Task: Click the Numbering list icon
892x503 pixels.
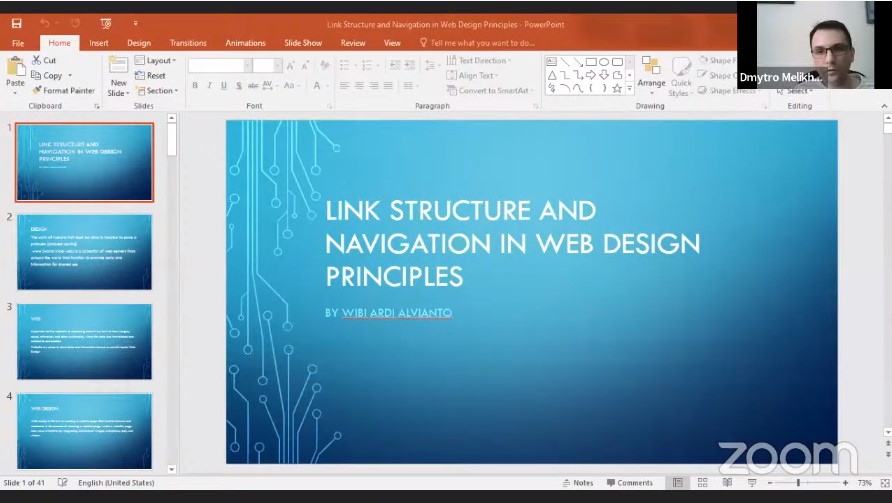Action: (368, 65)
